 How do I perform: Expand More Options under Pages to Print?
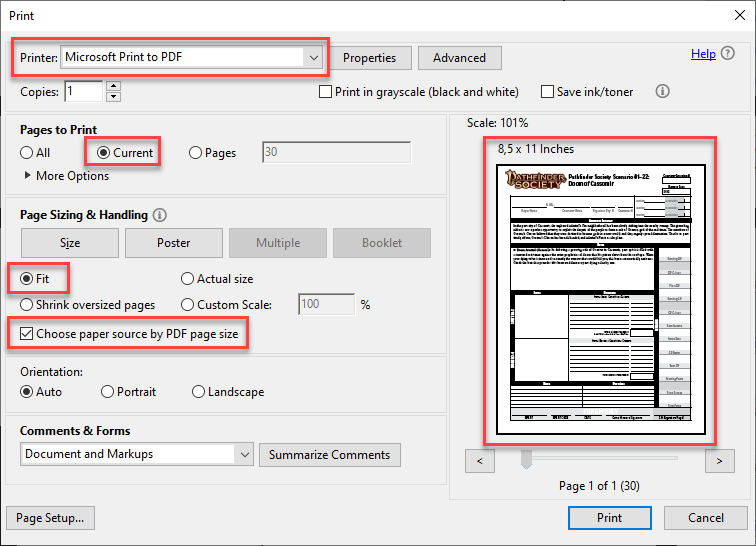tap(27, 176)
